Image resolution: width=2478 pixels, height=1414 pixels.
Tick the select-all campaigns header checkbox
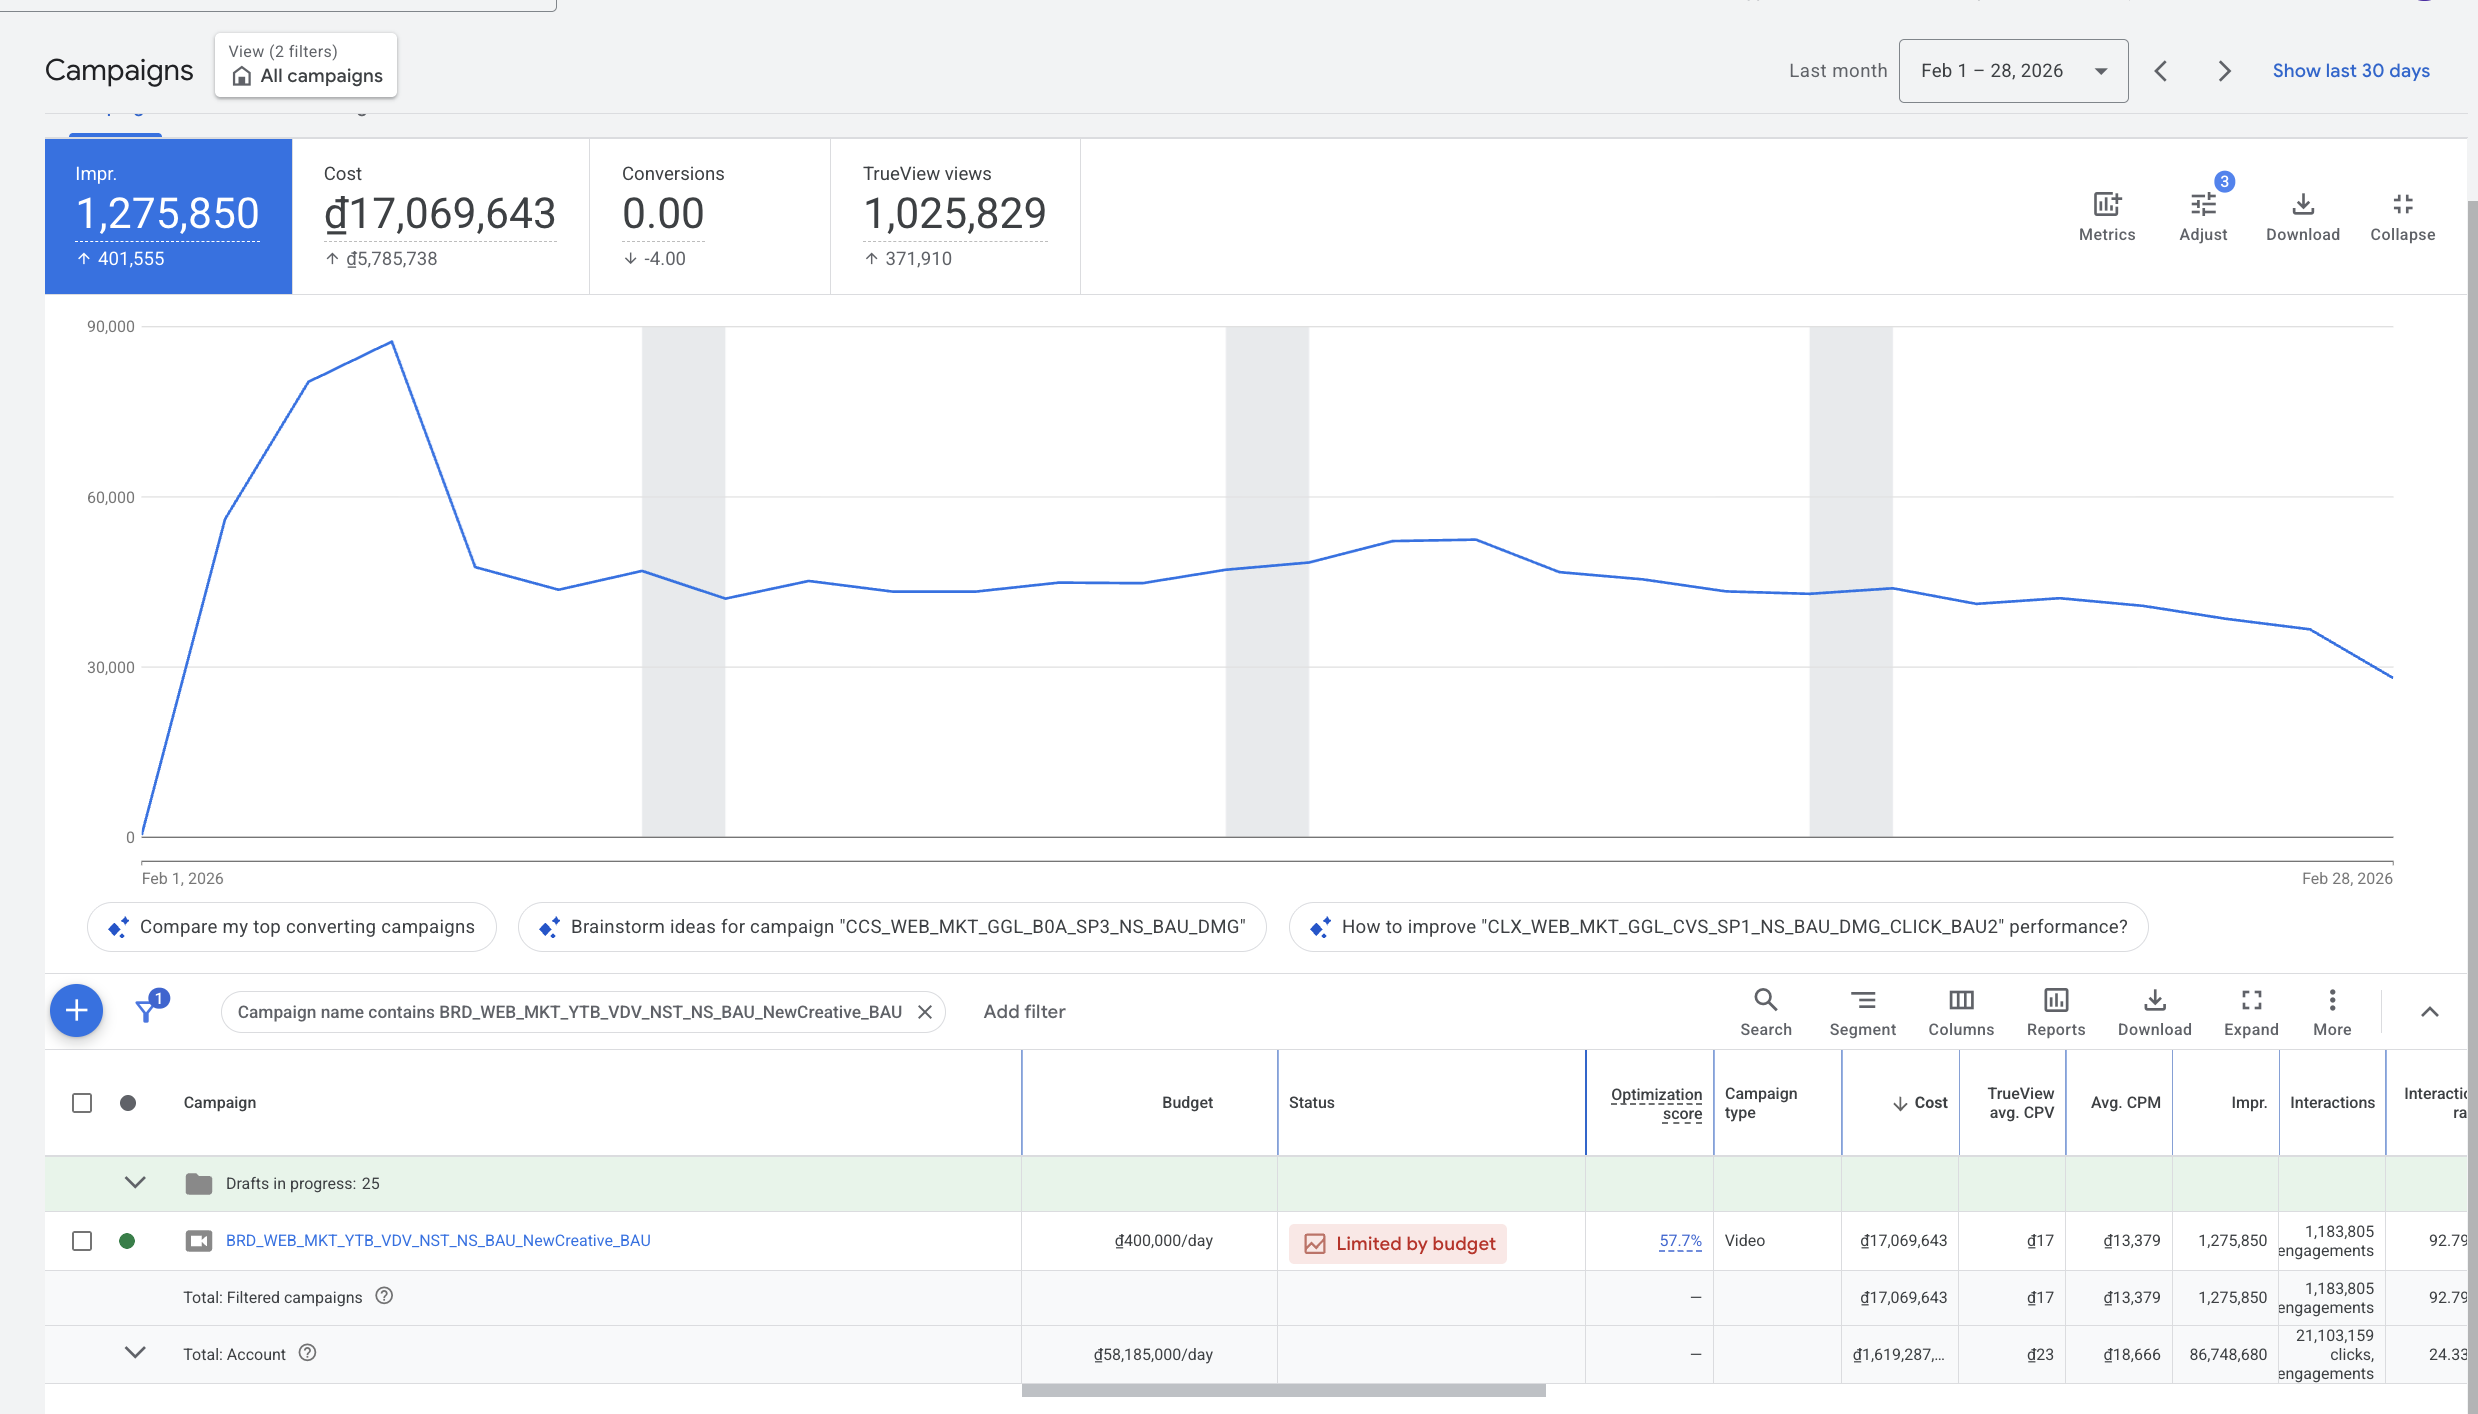[82, 1103]
